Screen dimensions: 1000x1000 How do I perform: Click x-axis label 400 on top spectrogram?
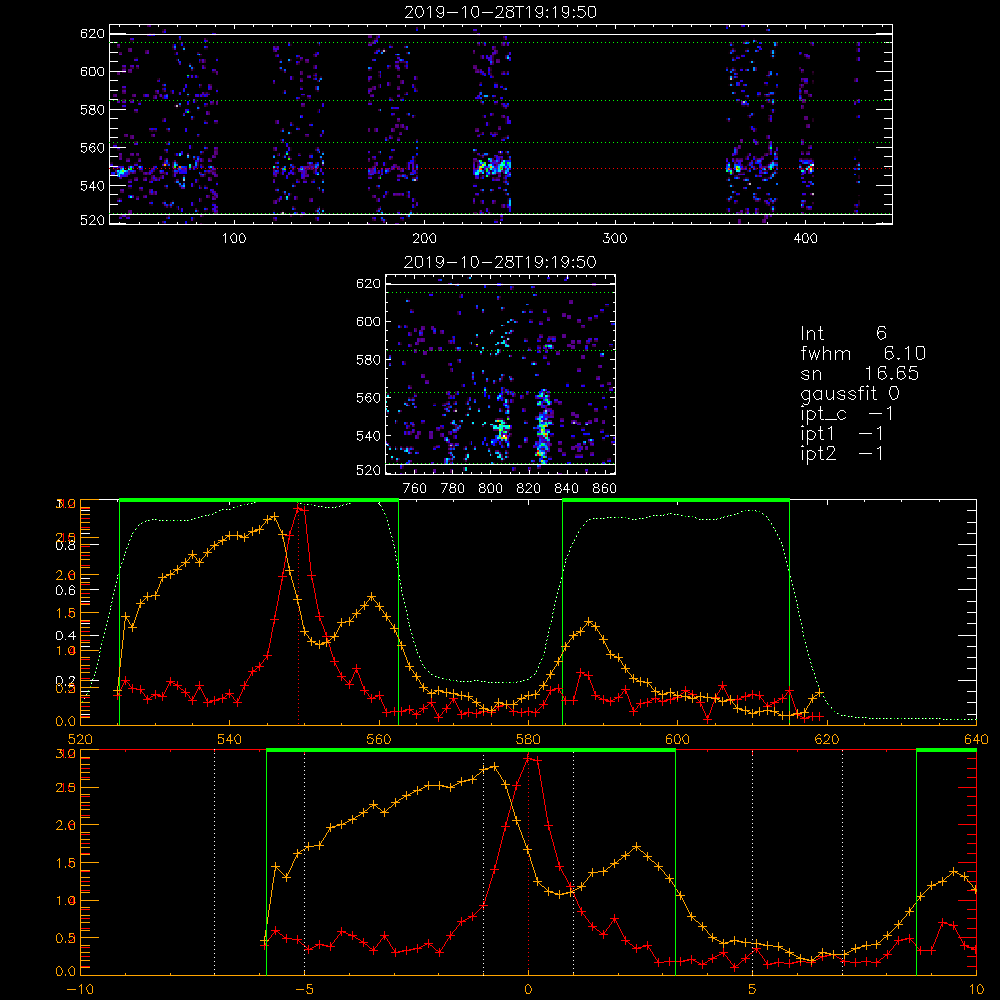click(805, 239)
